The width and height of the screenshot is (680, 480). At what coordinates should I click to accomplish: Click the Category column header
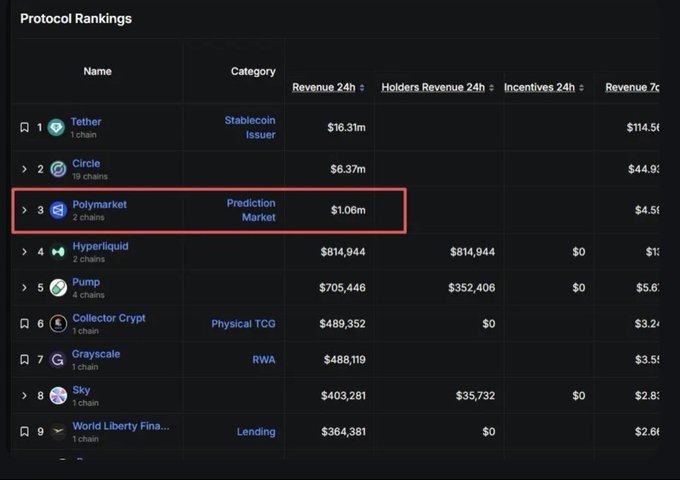pos(253,72)
